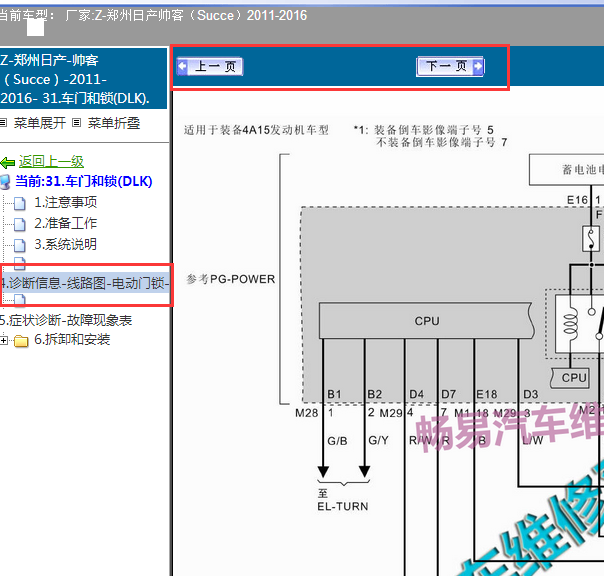Click the 适用于装备4A15发动机车型 note
The width and height of the screenshot is (604, 576).
(256, 130)
